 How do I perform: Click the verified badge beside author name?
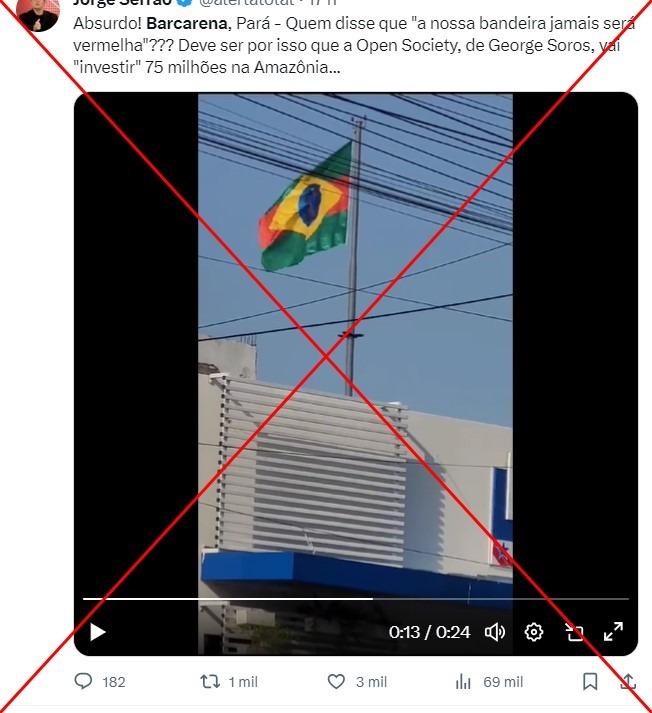184,2
